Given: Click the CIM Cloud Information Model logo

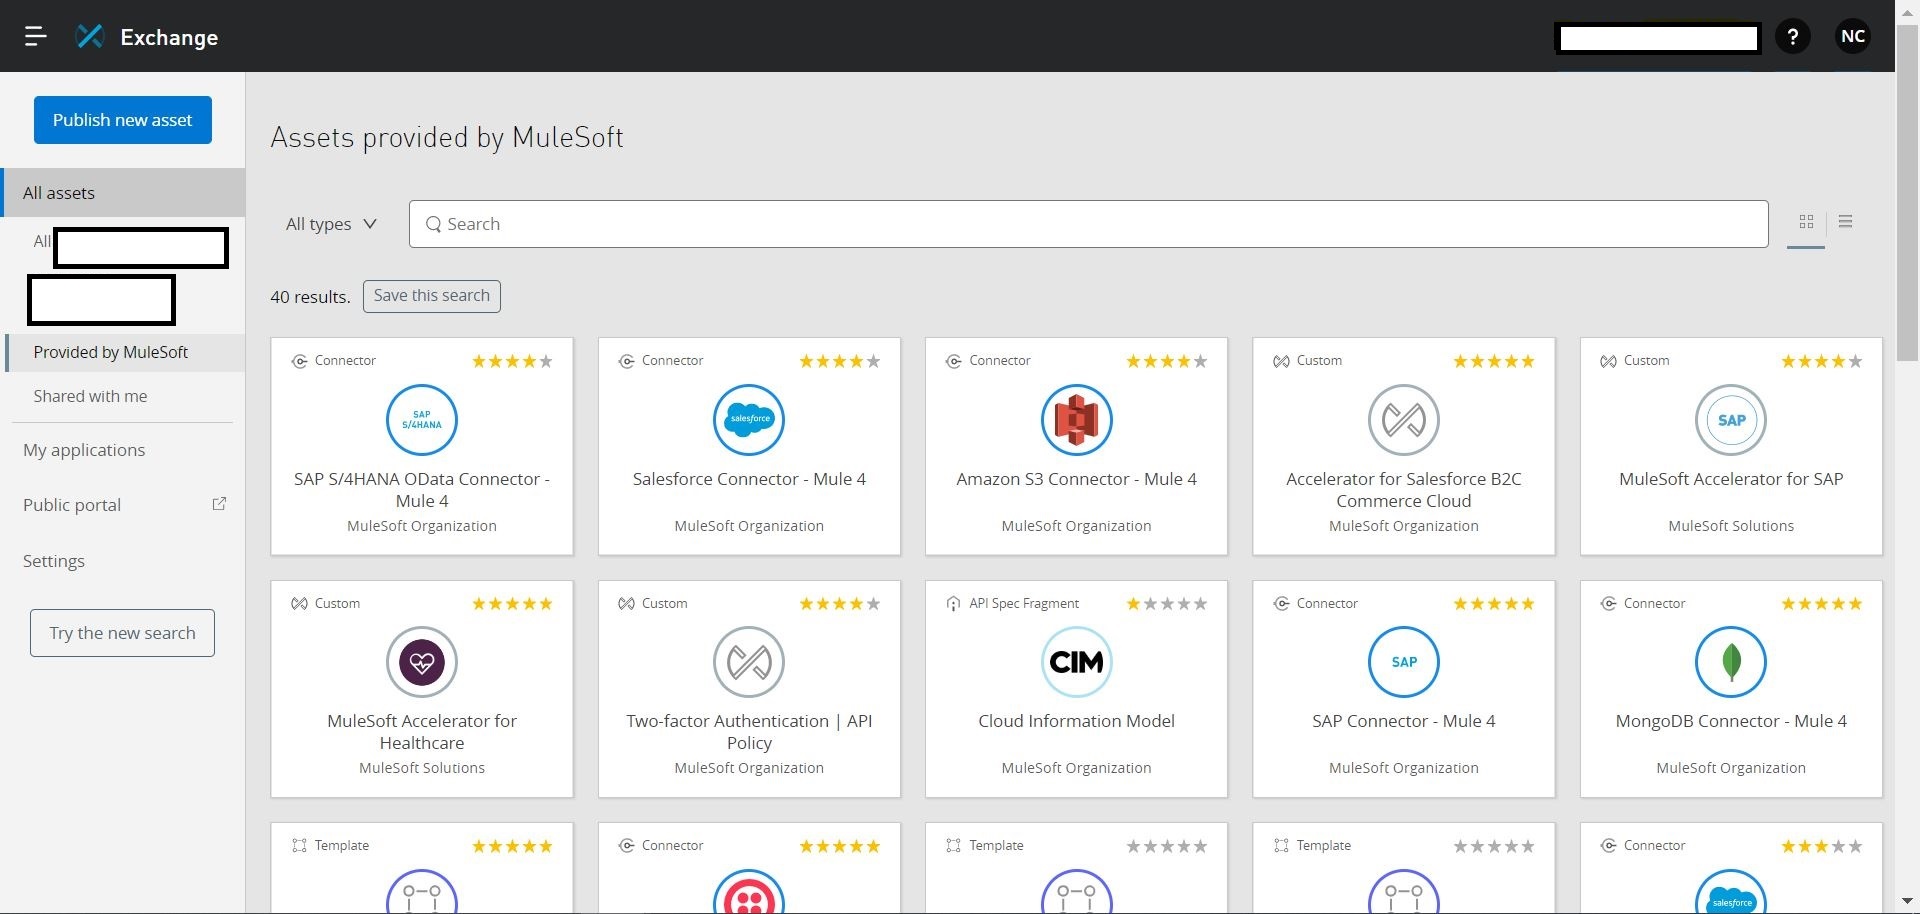Looking at the screenshot, I should coord(1076,662).
